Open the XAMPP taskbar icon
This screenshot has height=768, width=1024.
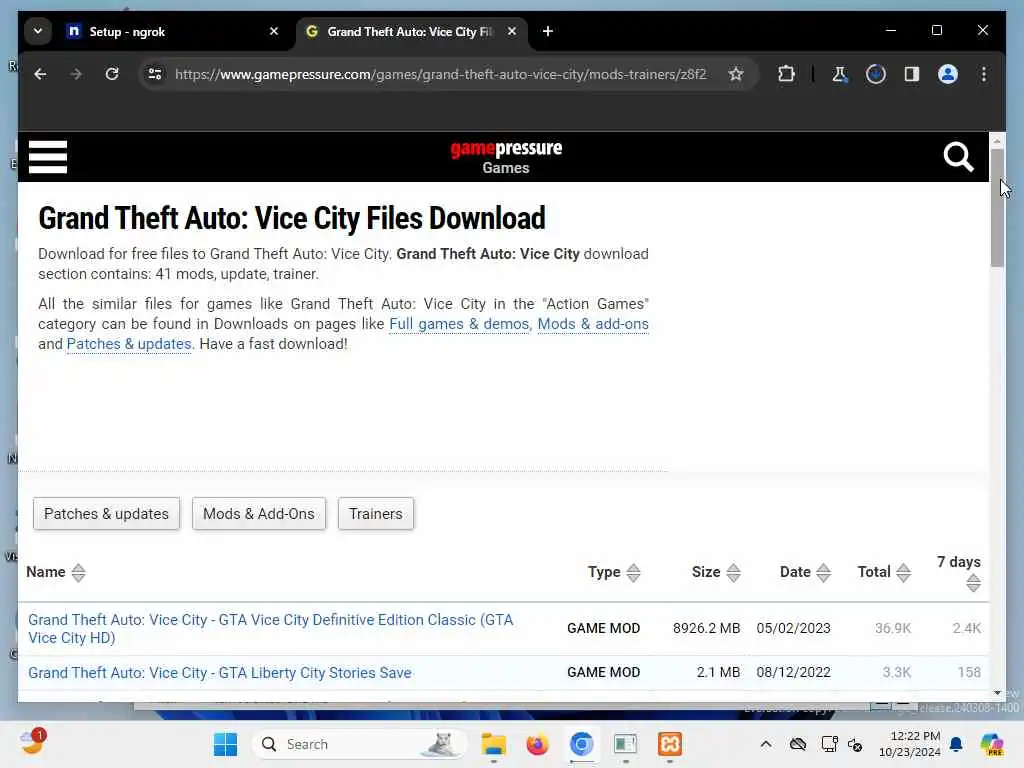click(669, 744)
